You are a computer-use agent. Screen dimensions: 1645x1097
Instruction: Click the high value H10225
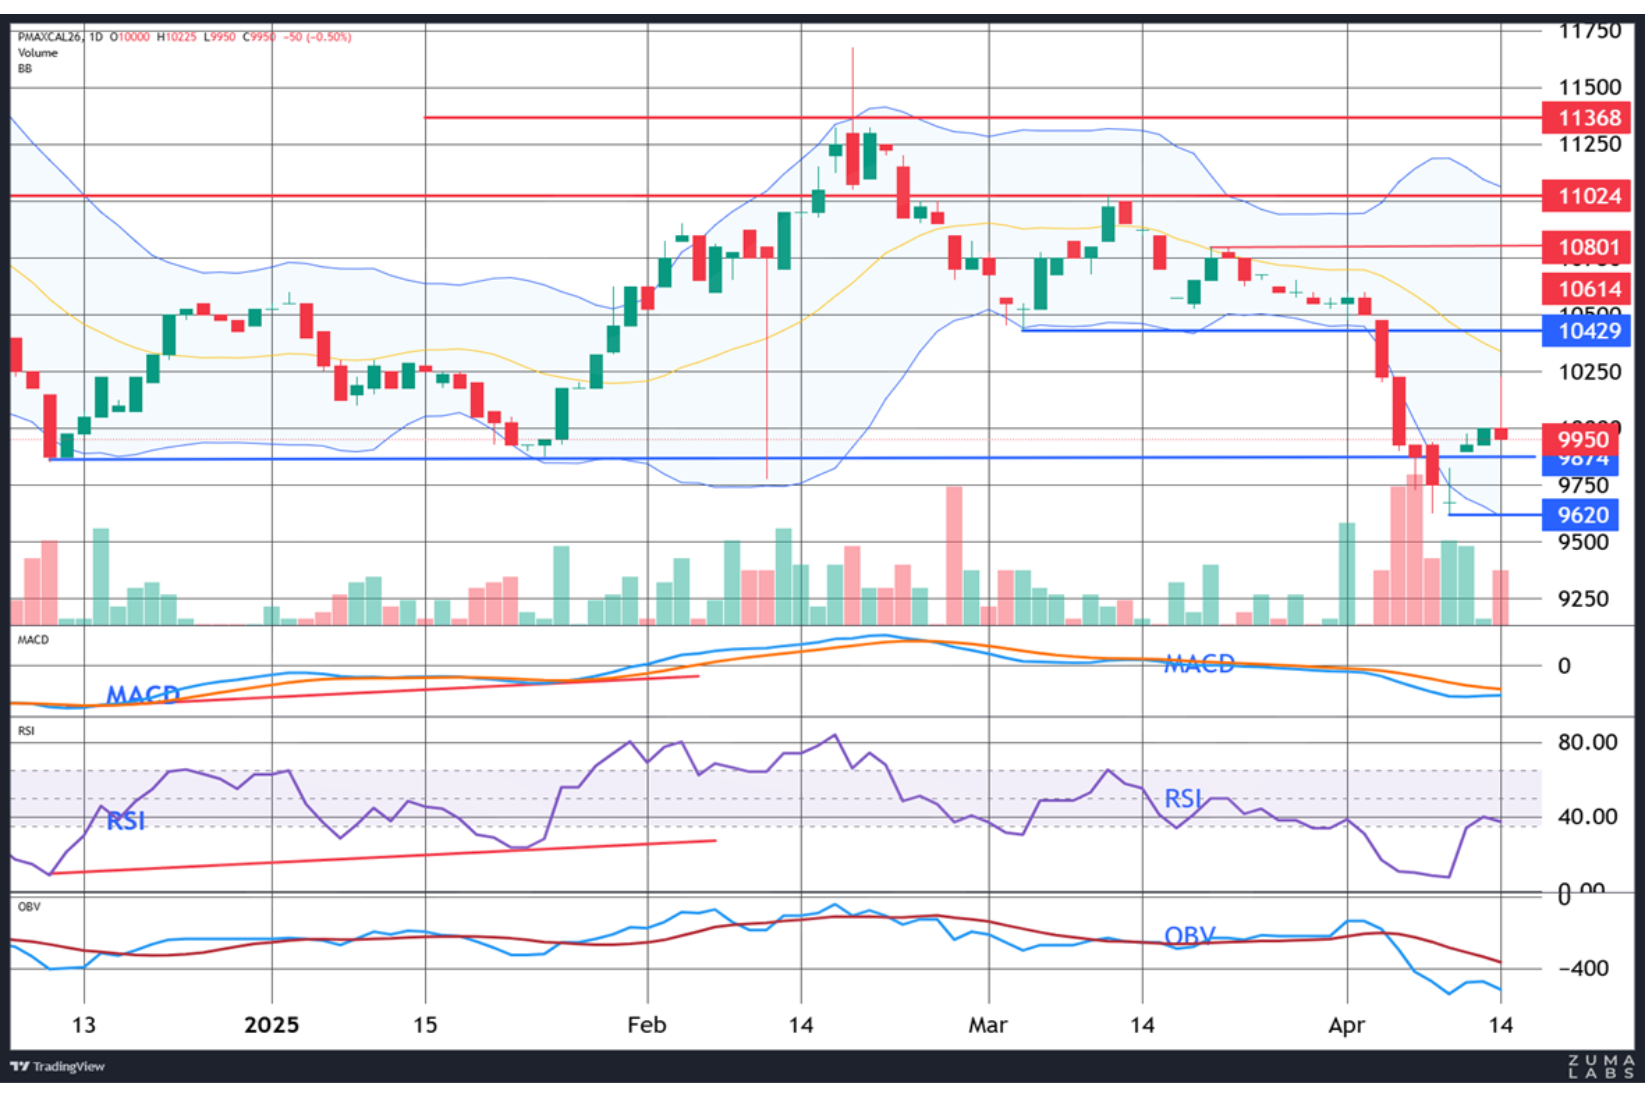click(x=177, y=37)
